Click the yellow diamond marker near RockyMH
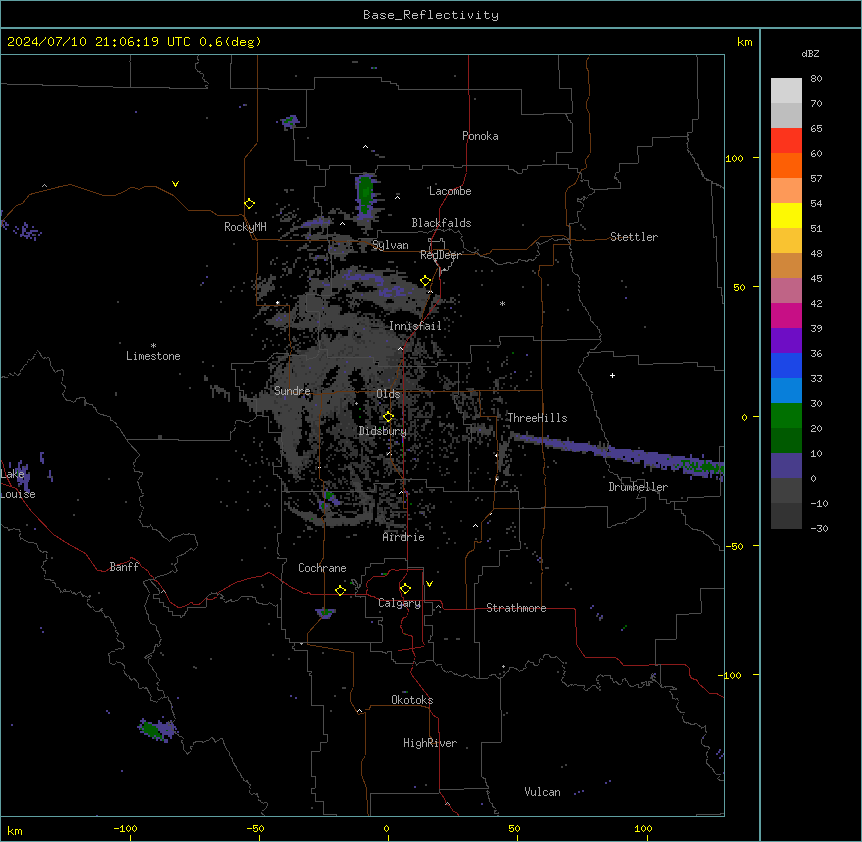862x842 pixels. coord(250,204)
